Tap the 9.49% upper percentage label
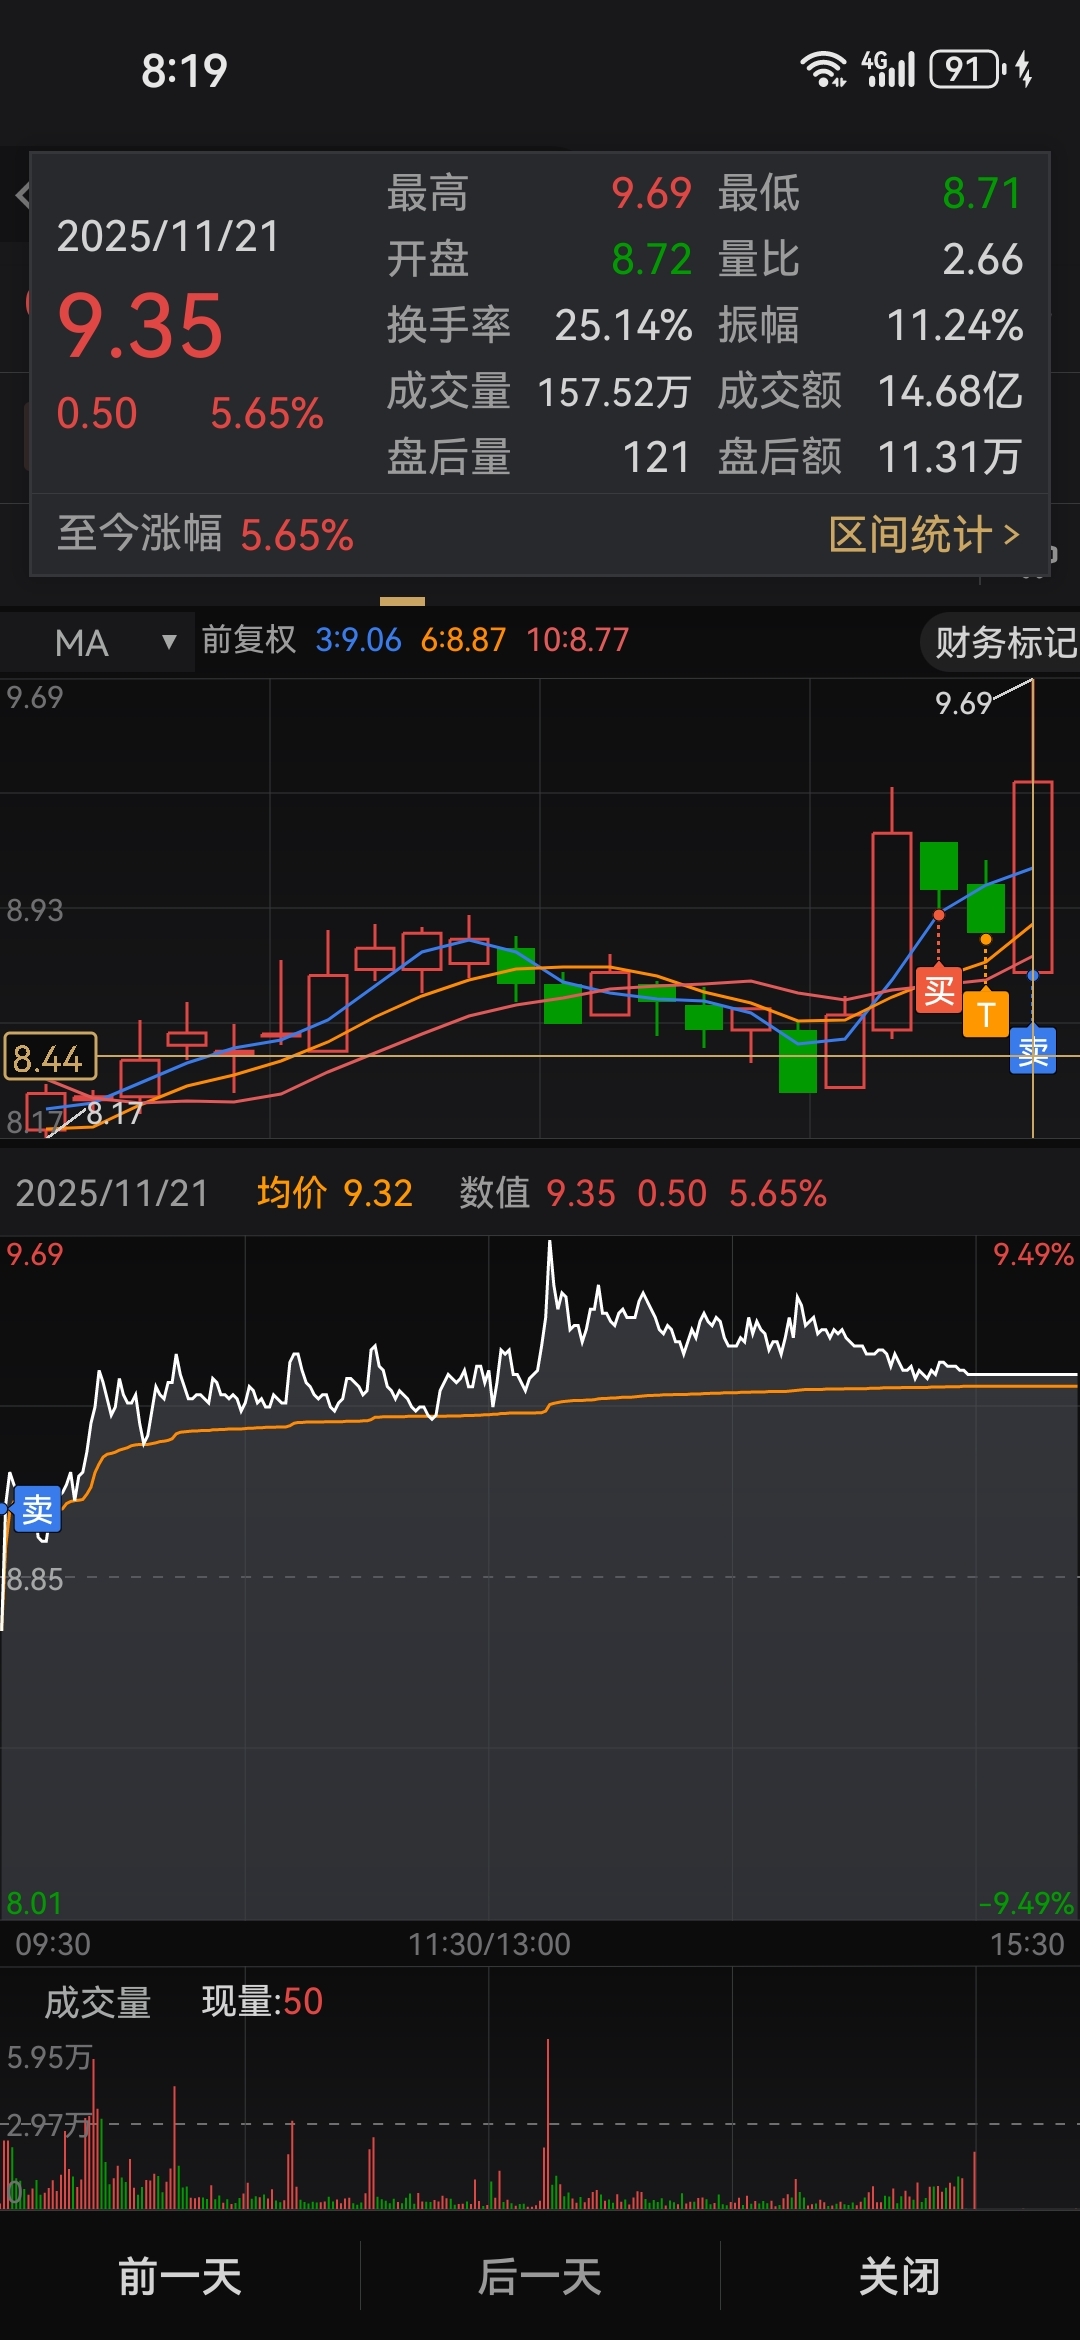This screenshot has height=2340, width=1080. 1033,1254
